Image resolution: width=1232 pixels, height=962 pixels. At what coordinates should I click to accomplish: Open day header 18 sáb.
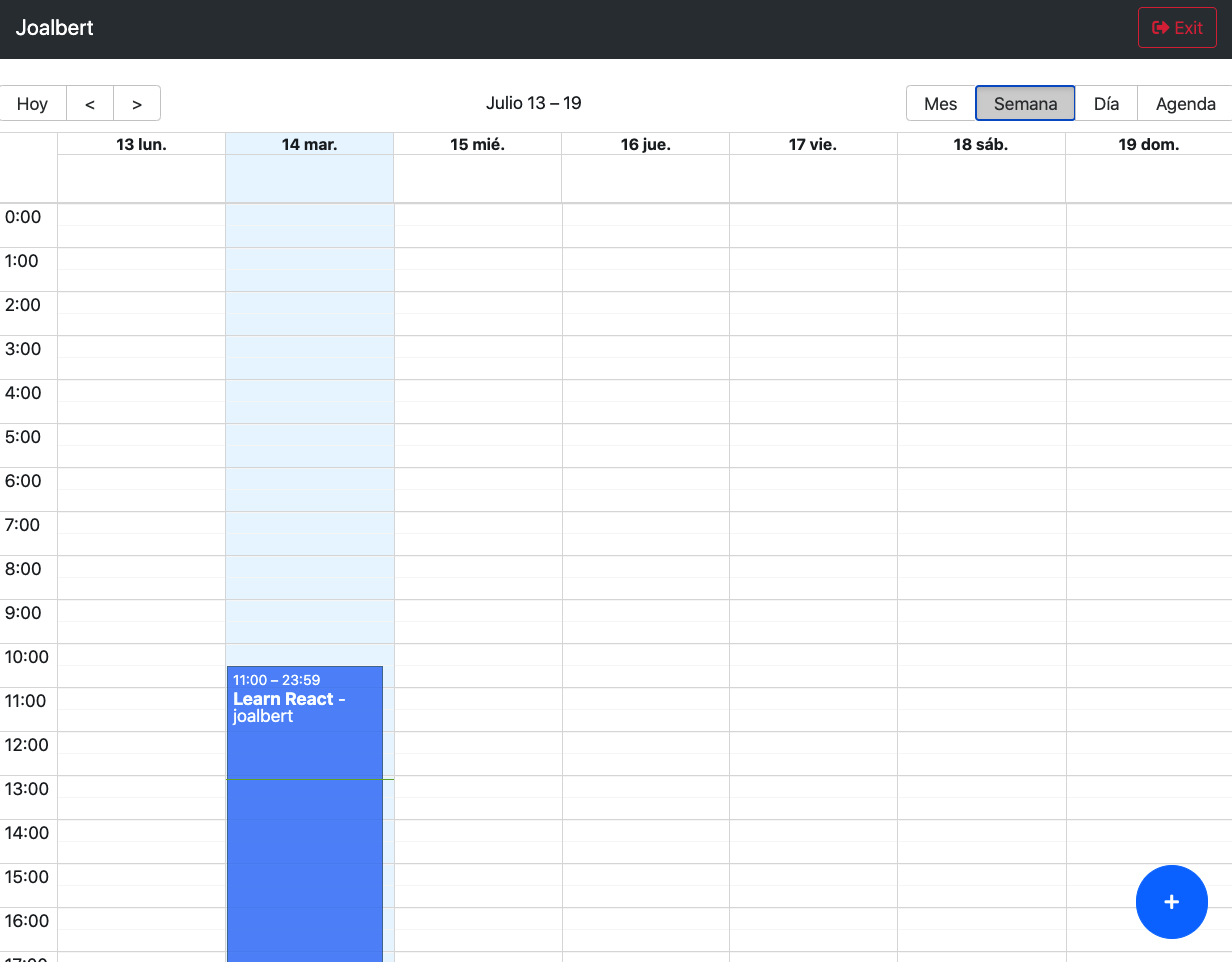(981, 144)
